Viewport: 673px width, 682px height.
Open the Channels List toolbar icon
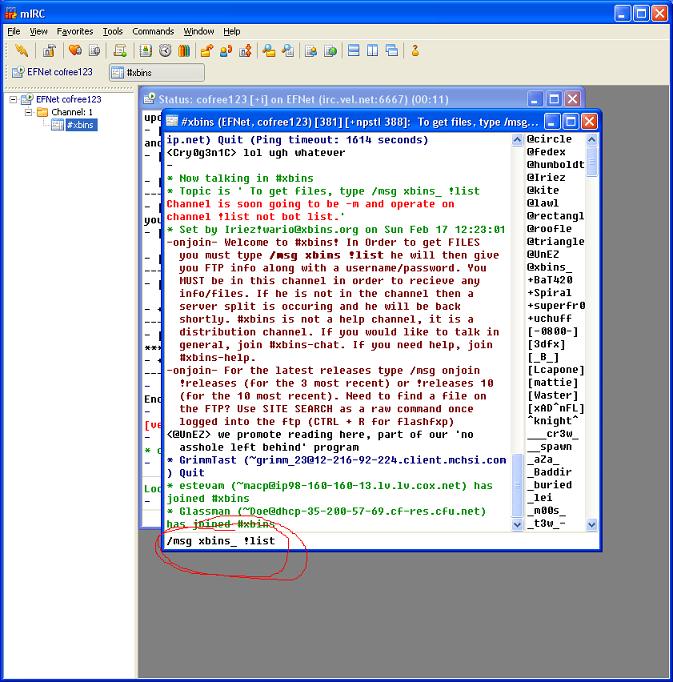point(94,51)
